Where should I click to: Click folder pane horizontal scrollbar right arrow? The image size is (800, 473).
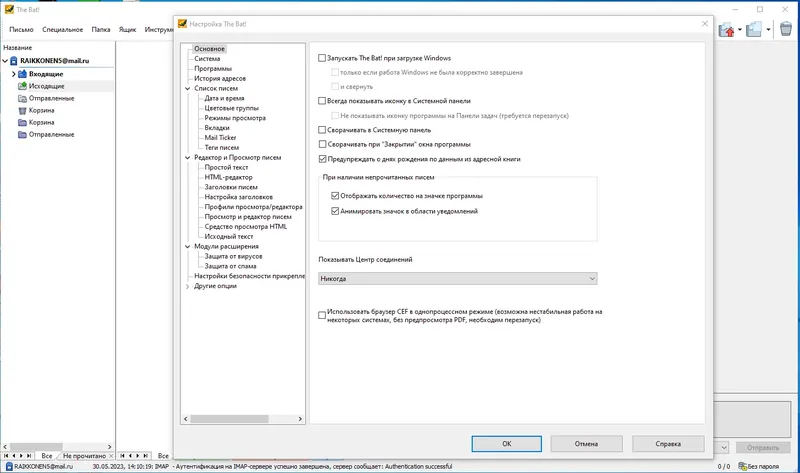(109, 446)
